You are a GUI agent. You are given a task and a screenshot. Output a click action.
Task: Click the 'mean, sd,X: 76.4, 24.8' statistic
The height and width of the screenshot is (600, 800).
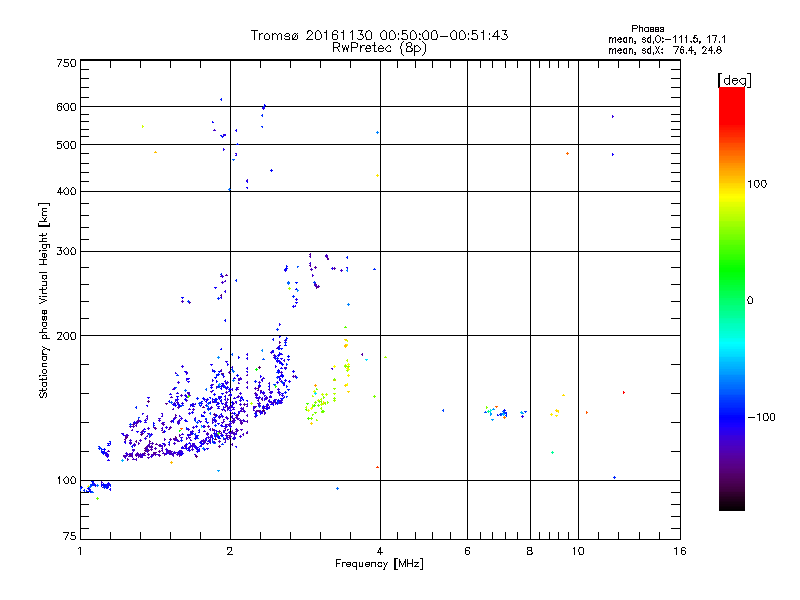point(664,51)
